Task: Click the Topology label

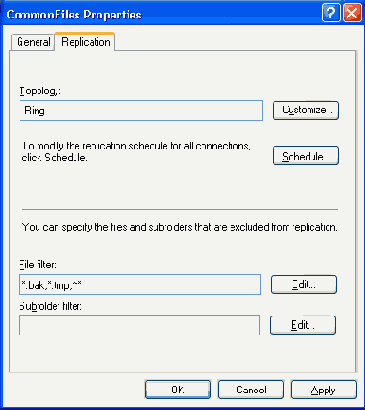Action: (40, 91)
